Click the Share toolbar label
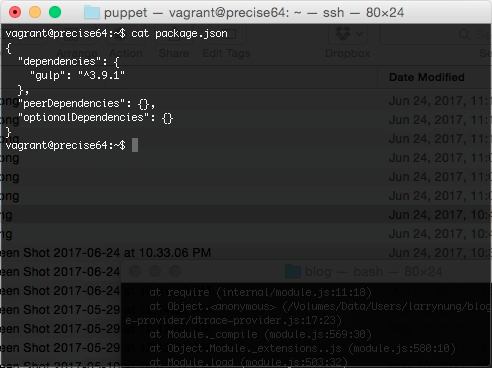492x368 pixels. 174,53
